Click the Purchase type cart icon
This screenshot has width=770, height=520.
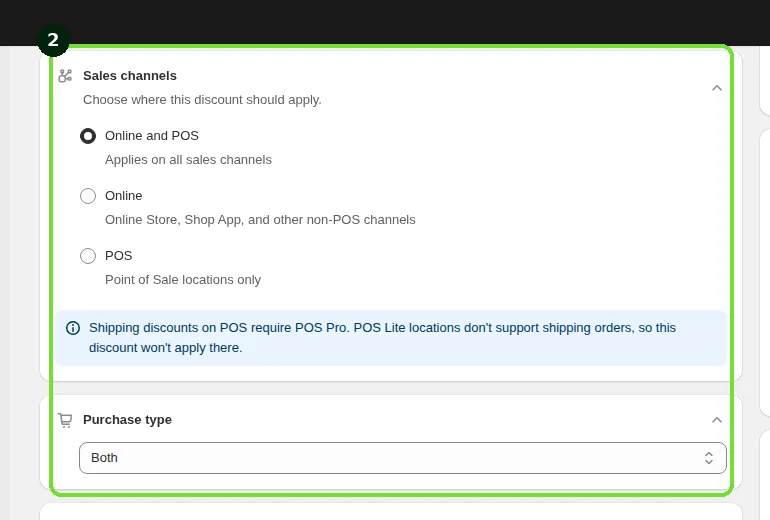click(65, 420)
